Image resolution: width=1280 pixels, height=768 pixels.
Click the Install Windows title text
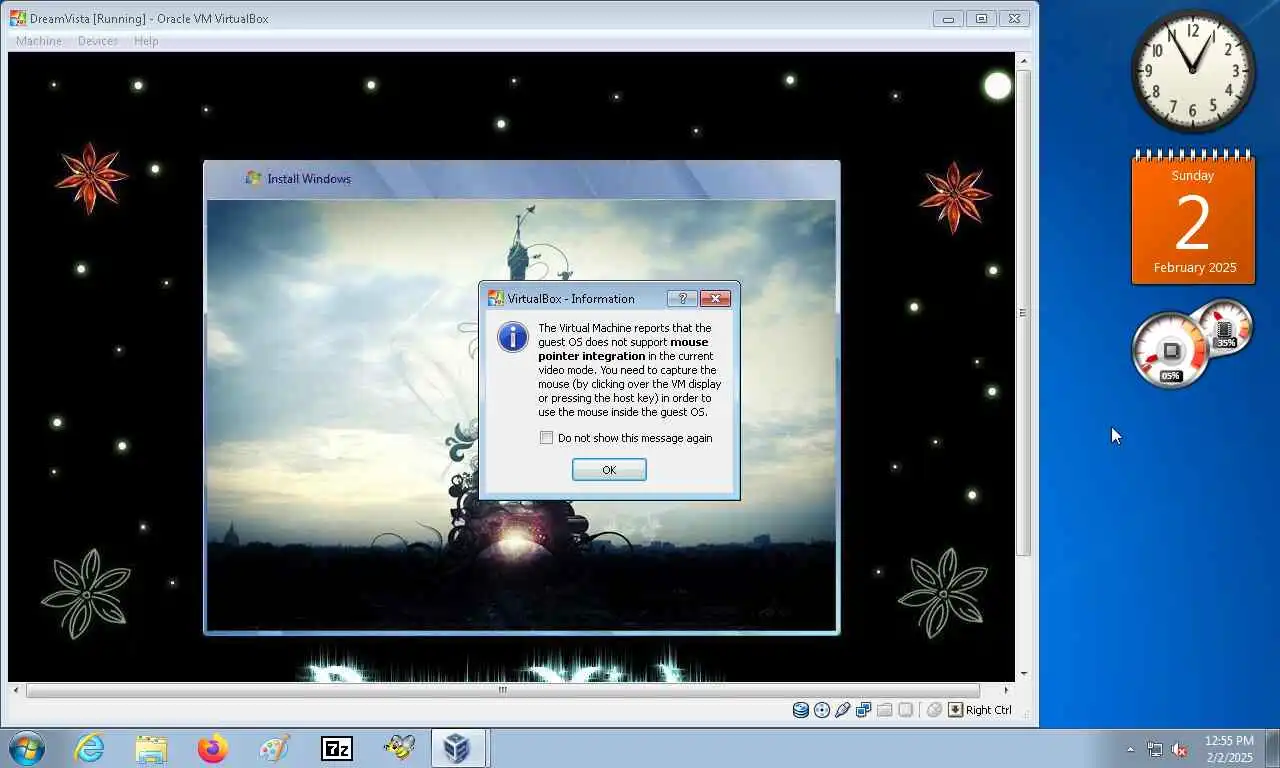(309, 179)
